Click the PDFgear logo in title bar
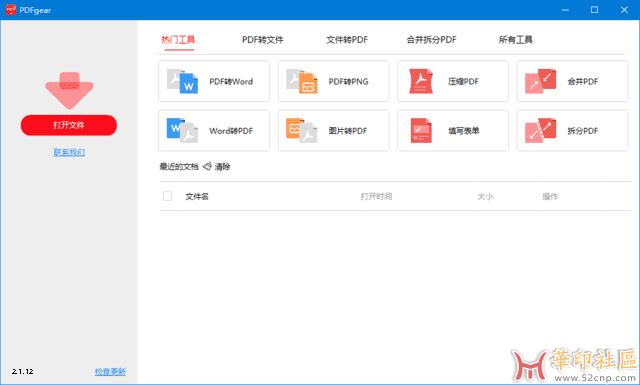 coord(11,10)
